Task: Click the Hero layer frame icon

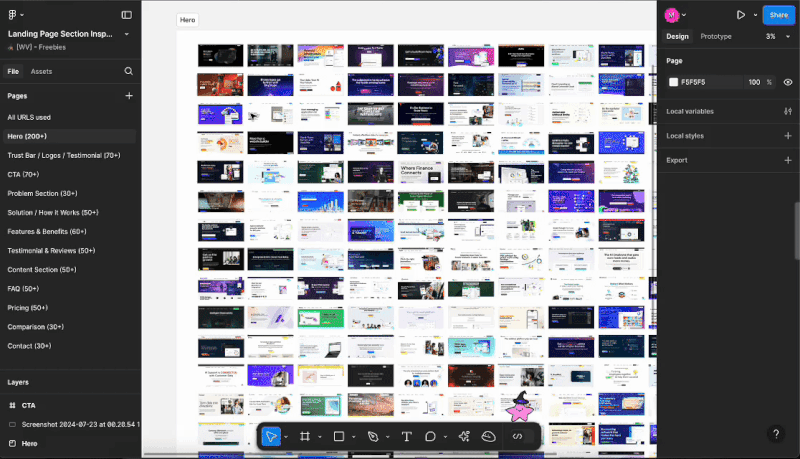Action: tap(12, 444)
